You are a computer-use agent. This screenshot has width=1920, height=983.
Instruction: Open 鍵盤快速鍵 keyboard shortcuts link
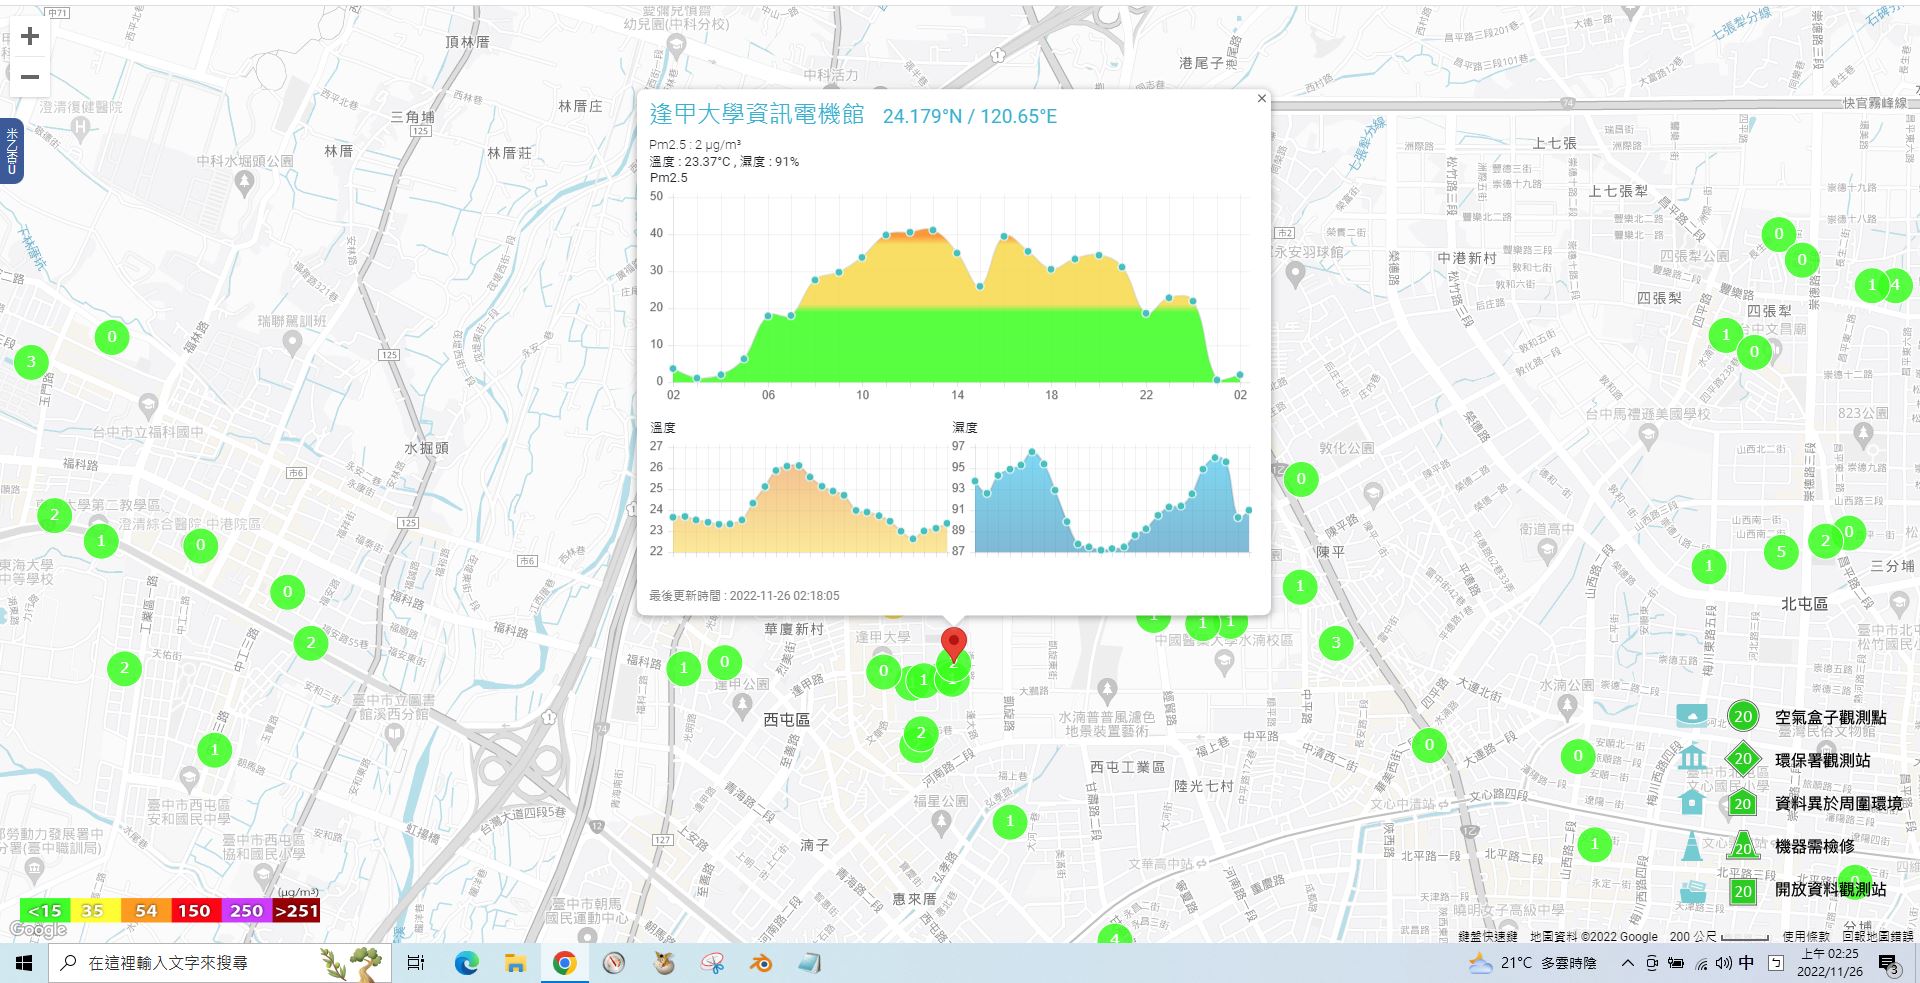click(1487, 937)
